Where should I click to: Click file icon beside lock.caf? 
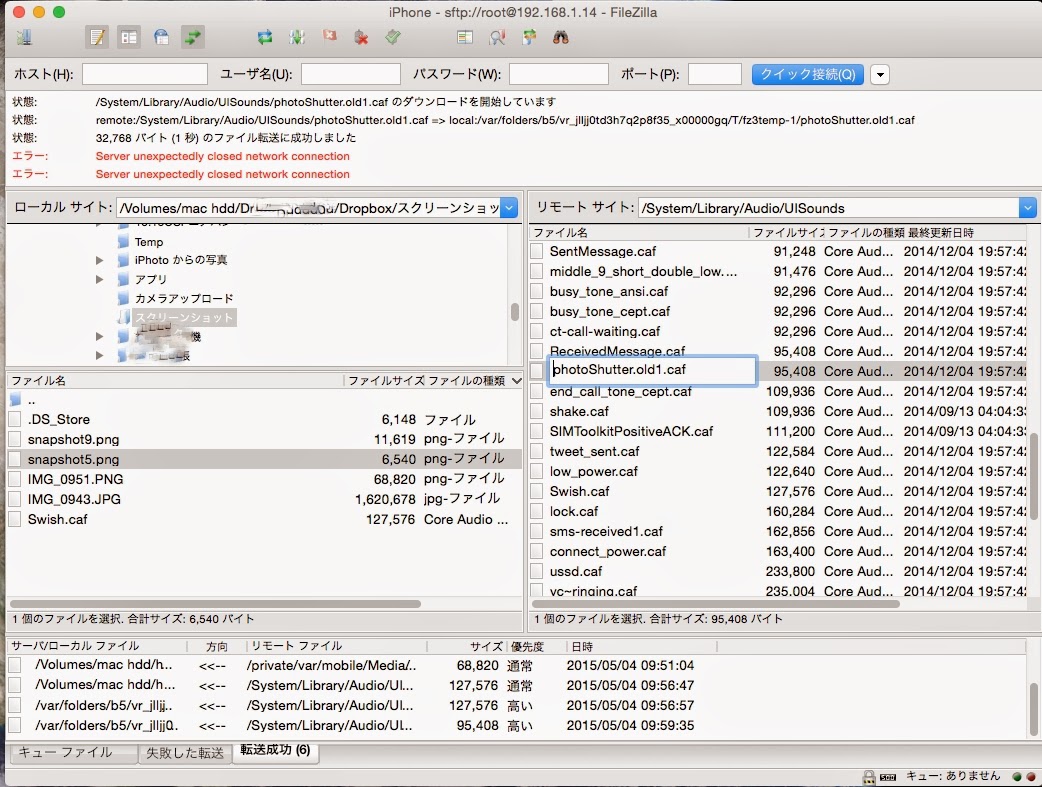(536, 511)
